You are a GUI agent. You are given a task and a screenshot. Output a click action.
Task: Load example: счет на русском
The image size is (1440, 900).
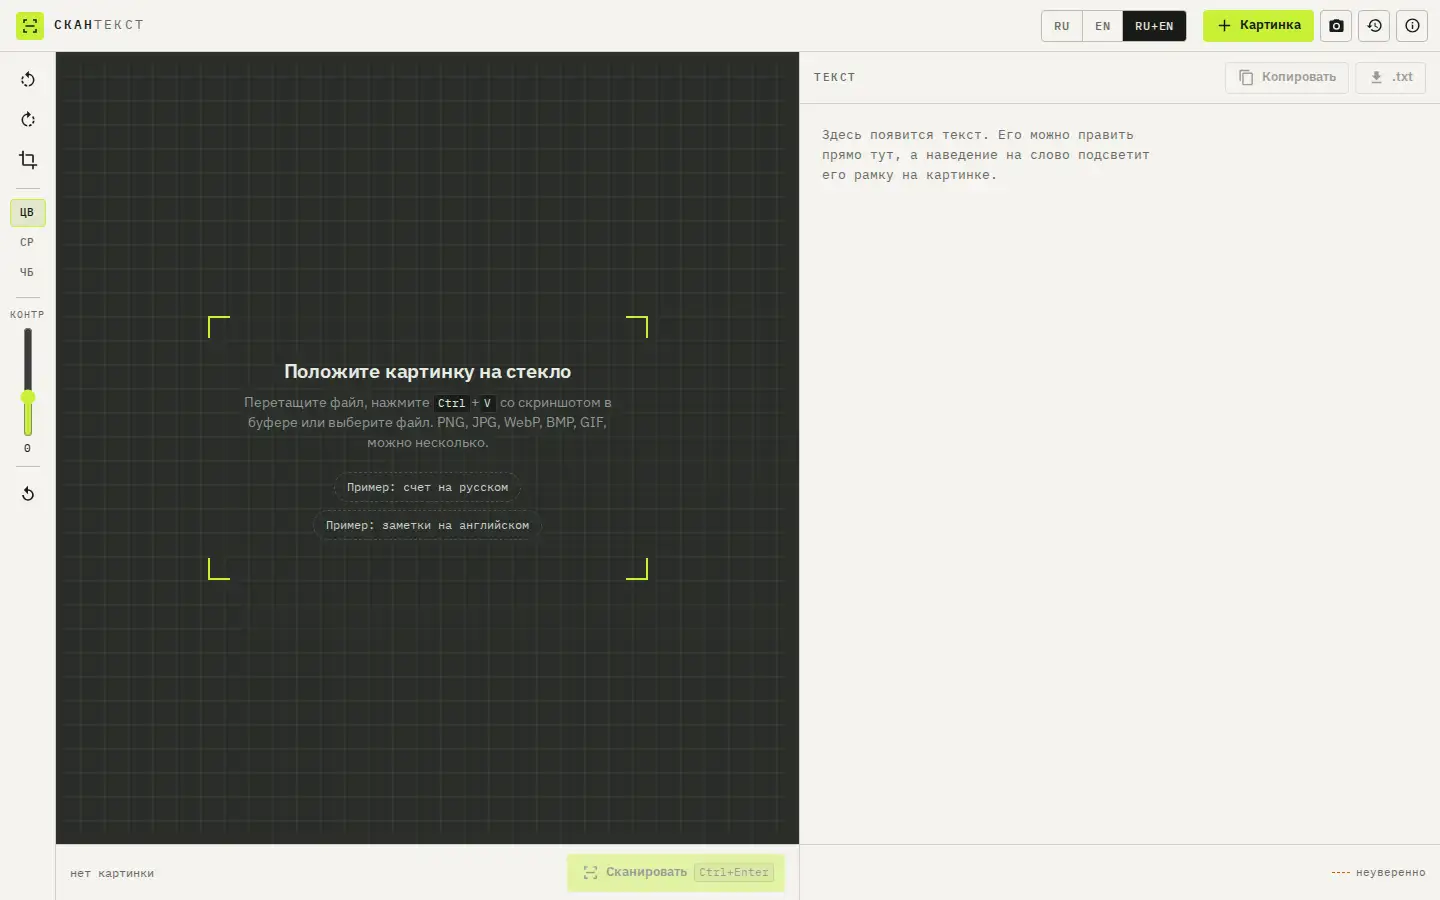click(427, 488)
